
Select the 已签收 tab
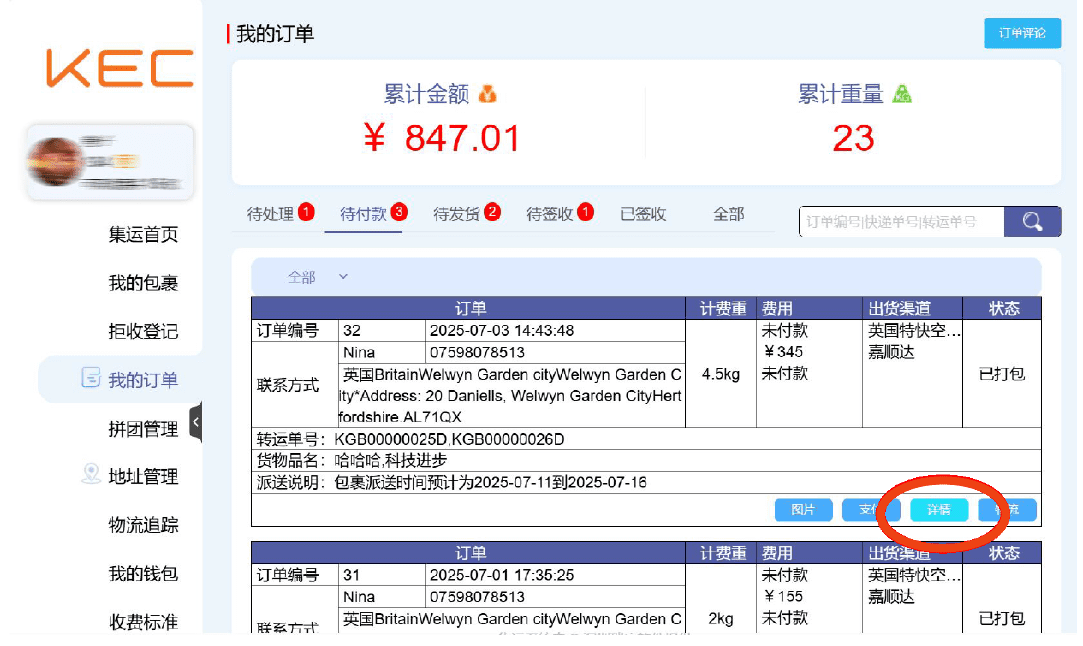click(x=643, y=214)
